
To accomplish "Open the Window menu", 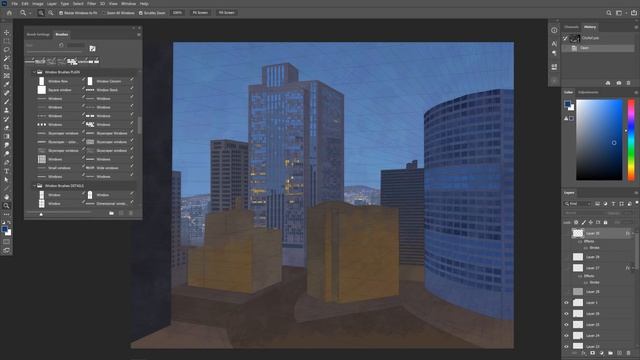I will [x=128, y=4].
